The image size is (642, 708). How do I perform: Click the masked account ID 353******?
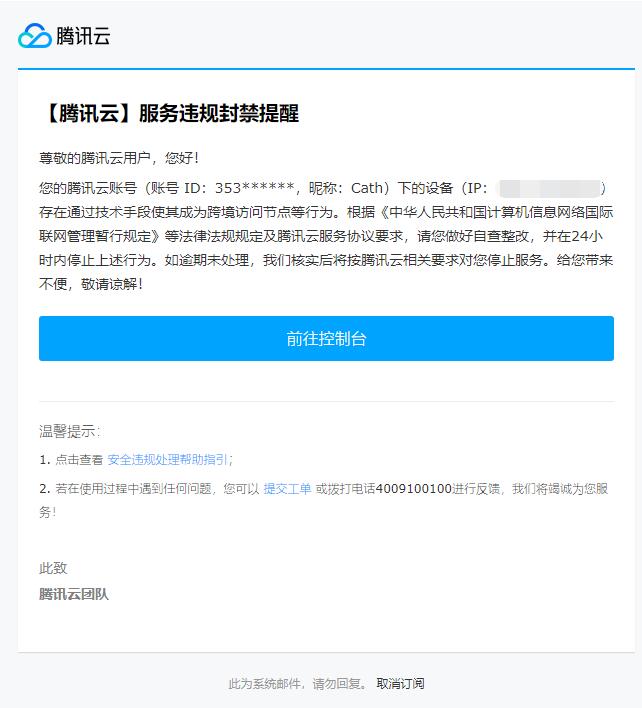point(255,188)
